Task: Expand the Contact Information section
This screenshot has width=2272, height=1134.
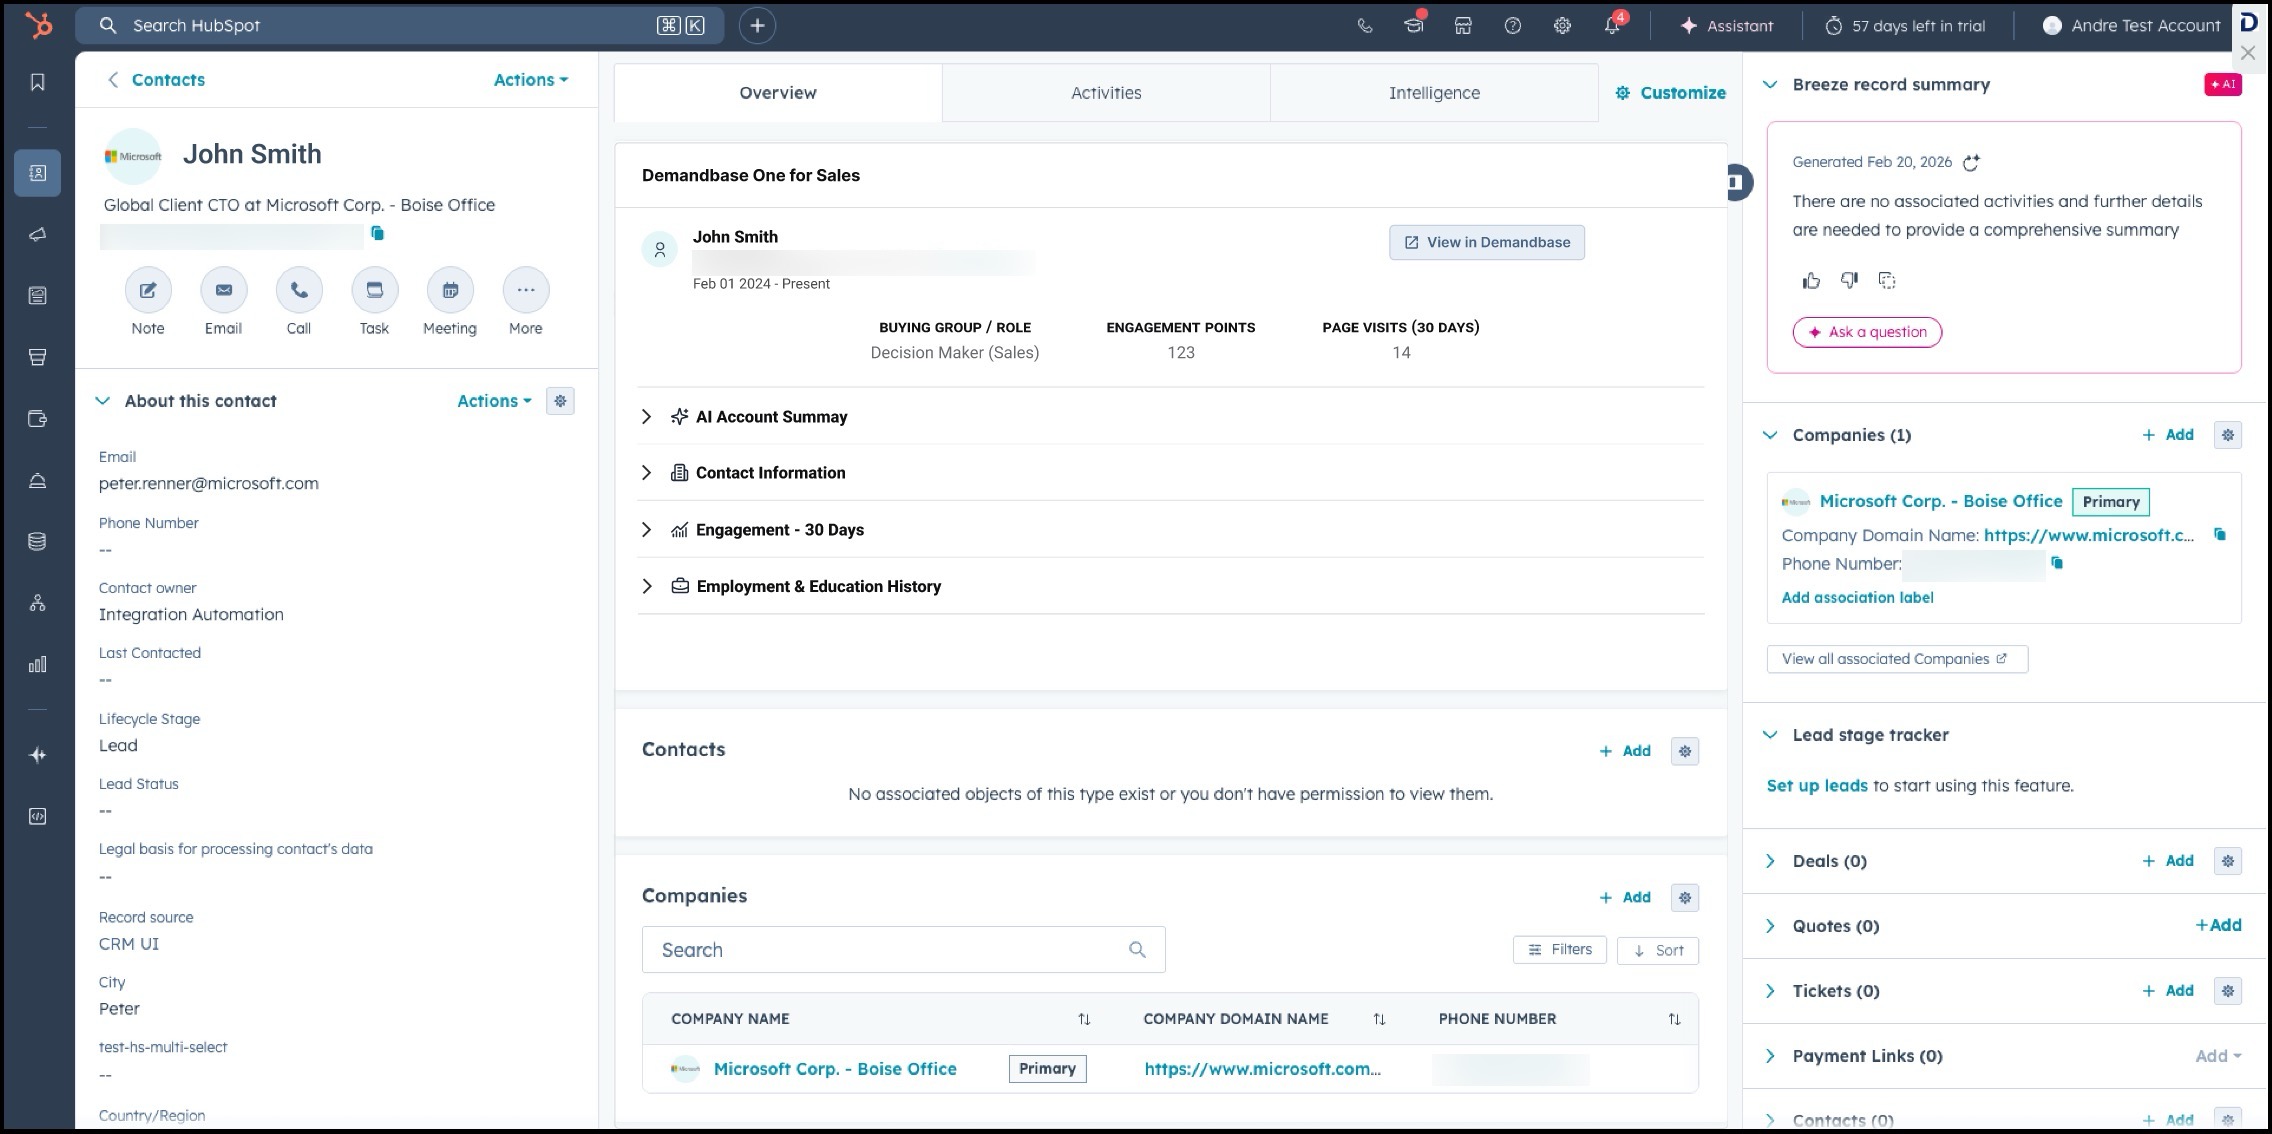Action: [646, 473]
